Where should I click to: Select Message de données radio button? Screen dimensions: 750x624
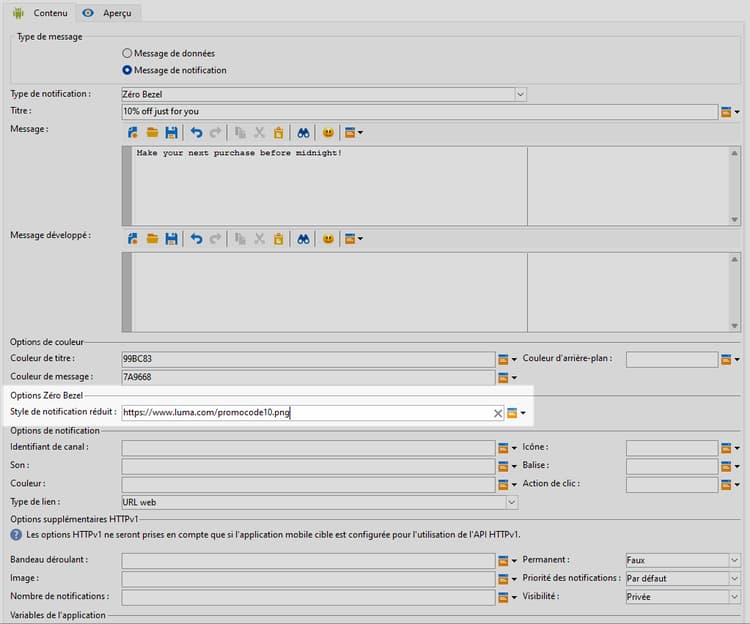pyautogui.click(x=127, y=53)
